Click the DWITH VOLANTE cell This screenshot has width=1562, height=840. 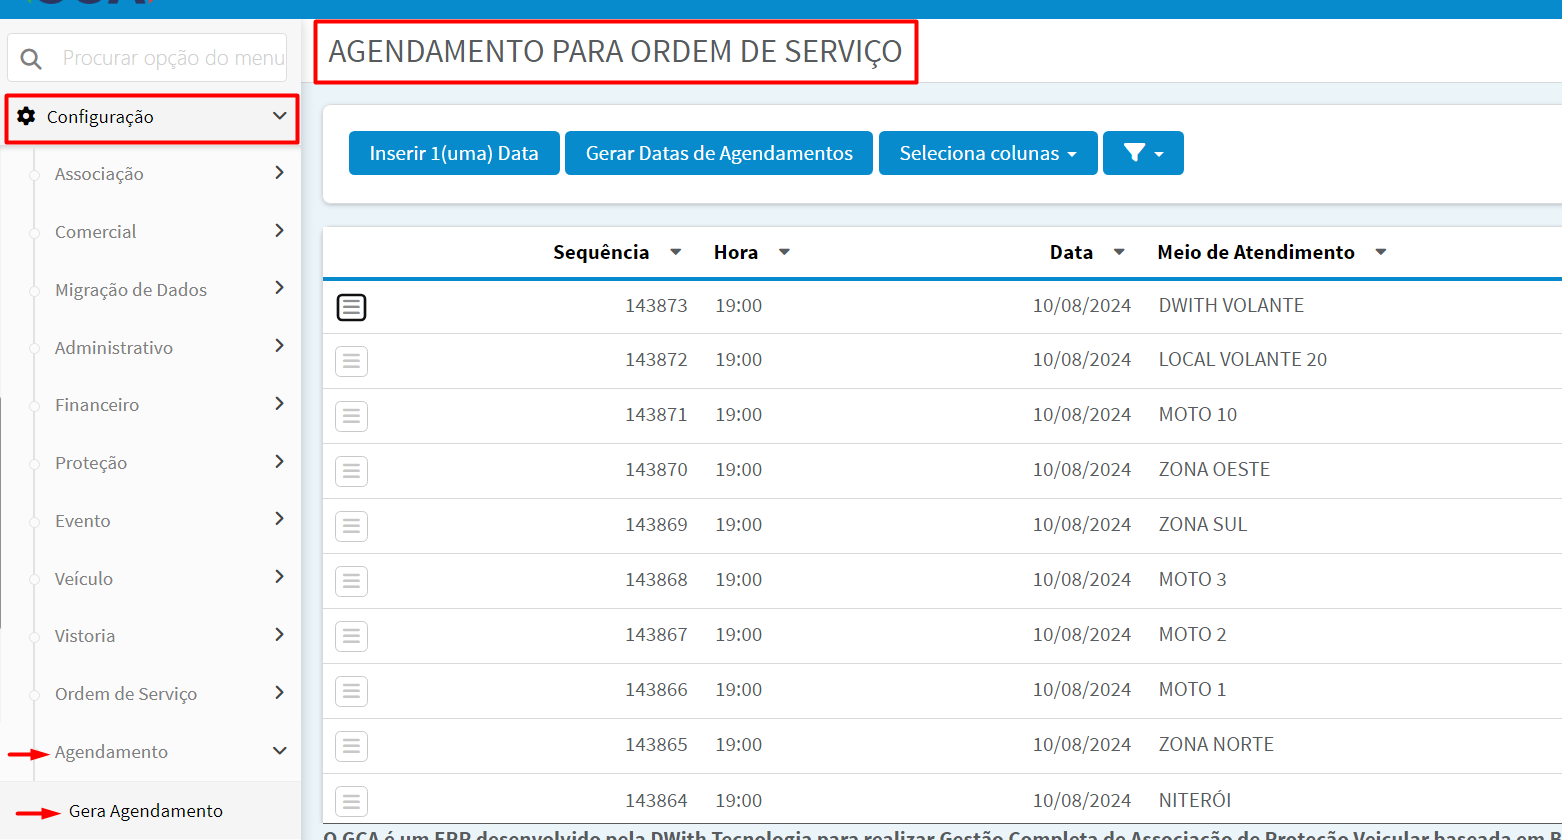pyautogui.click(x=1231, y=305)
